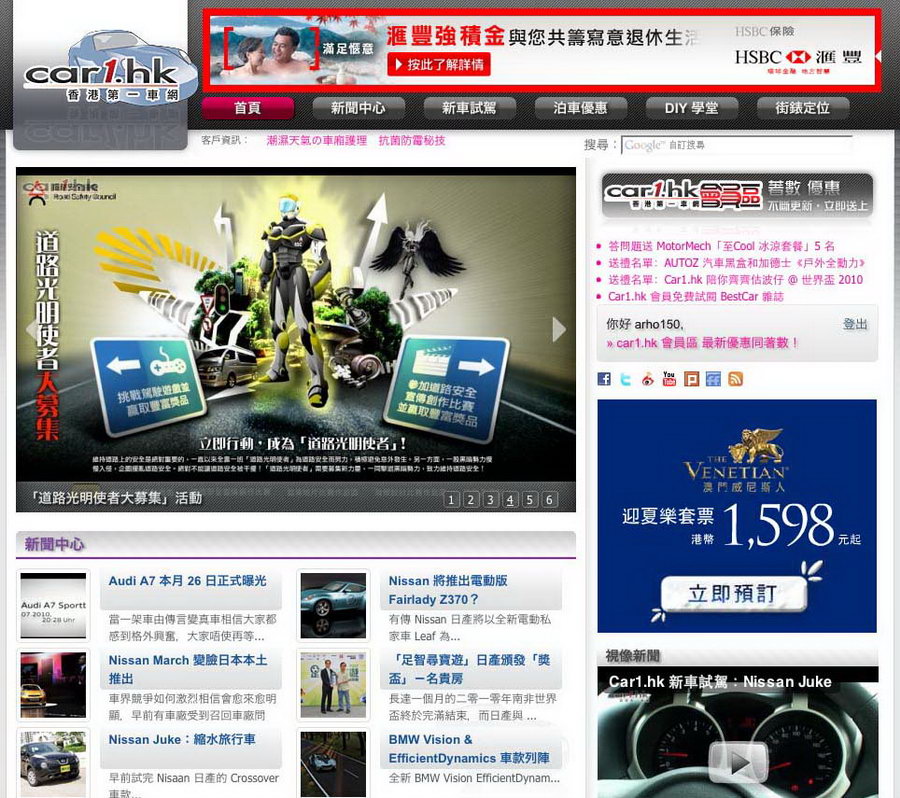The image size is (900, 798).
Task: Open AUTOZ 汽車黑盒 winners list link
Action: [736, 263]
